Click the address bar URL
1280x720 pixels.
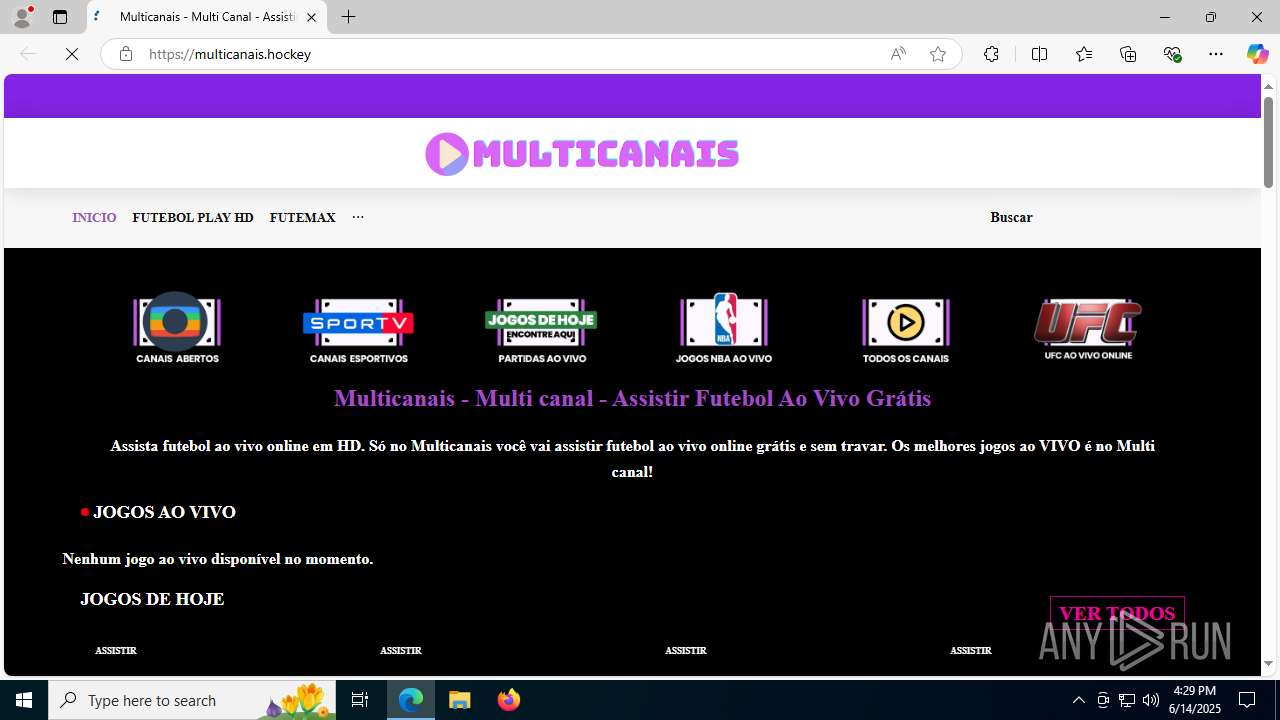[230, 54]
